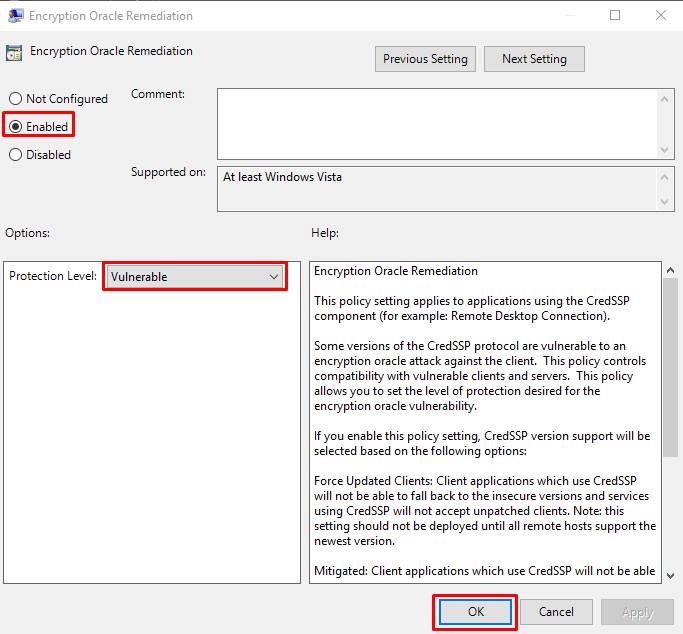Select the Not Configured radio button

pyautogui.click(x=15, y=99)
